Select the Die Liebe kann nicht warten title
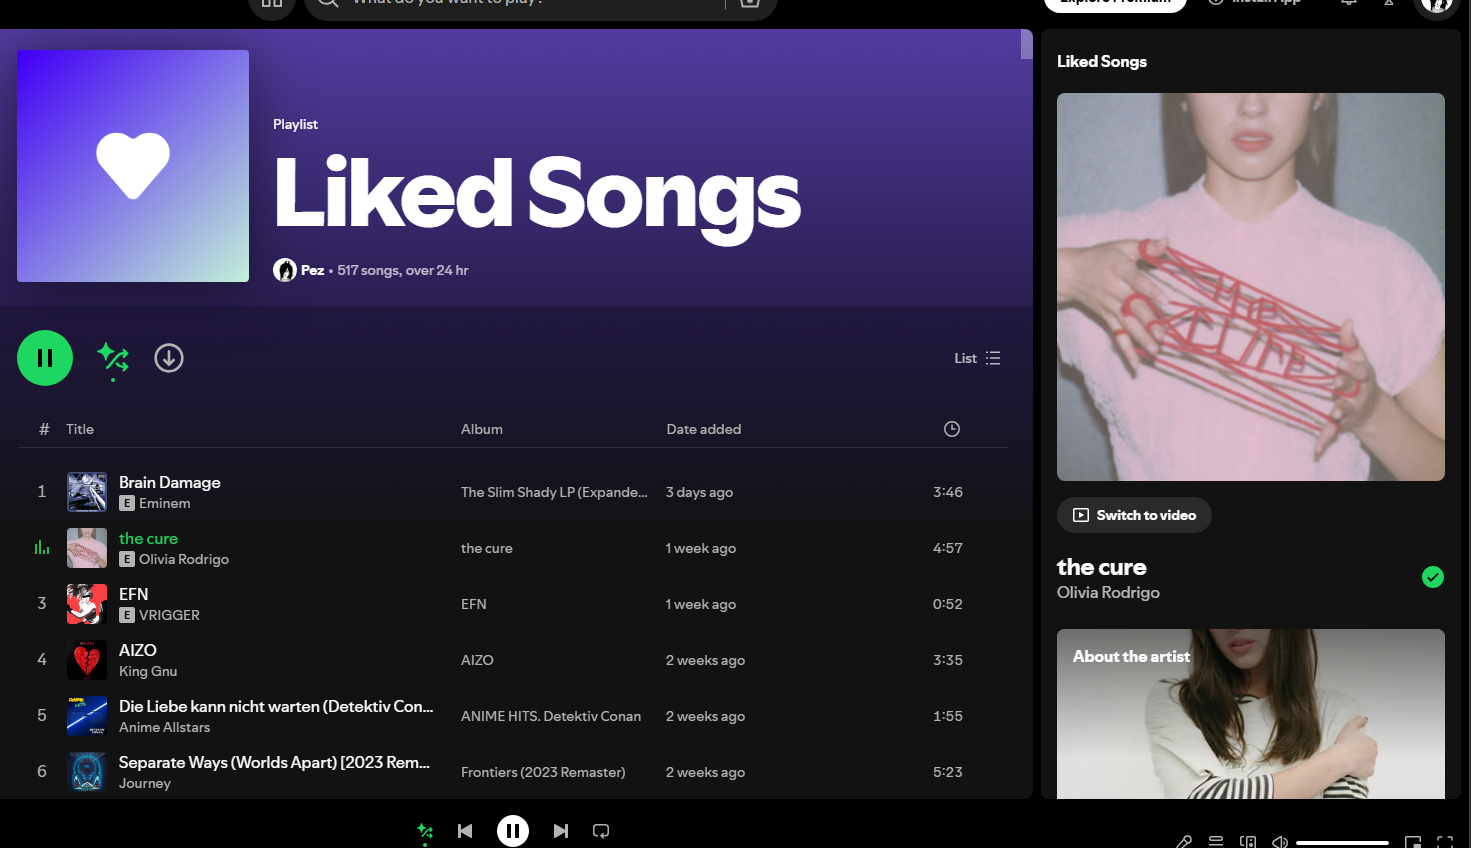 click(x=276, y=706)
